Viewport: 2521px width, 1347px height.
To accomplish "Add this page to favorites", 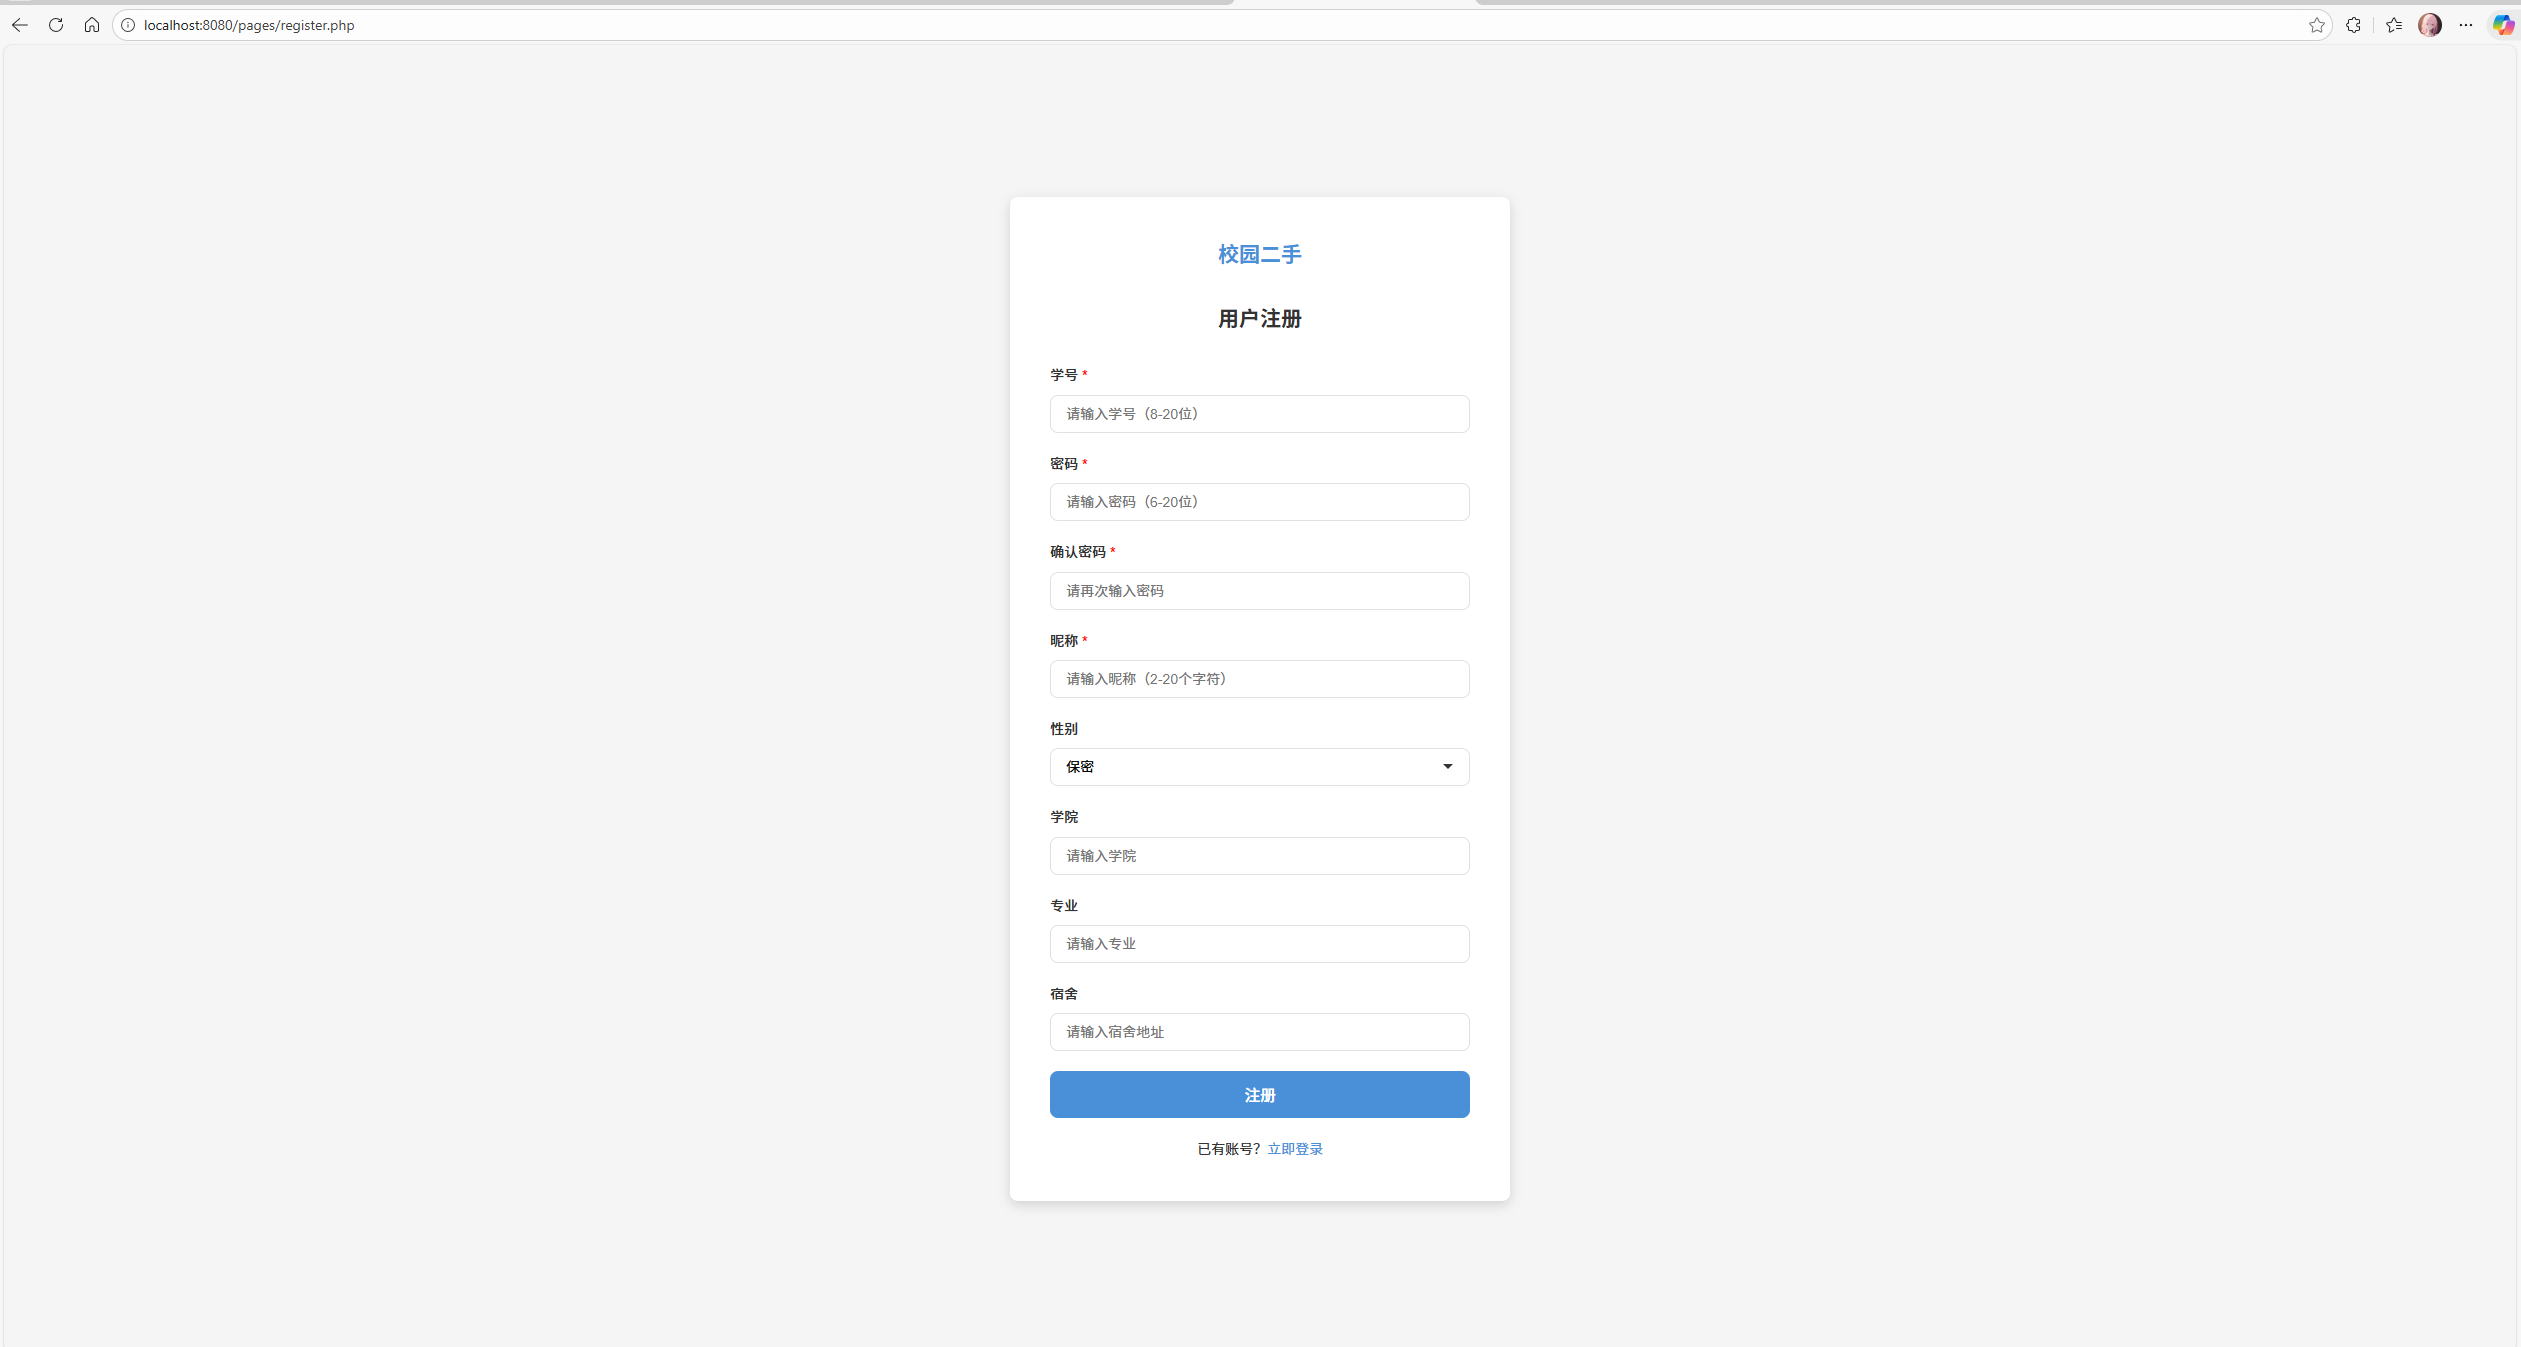I will 2316,25.
